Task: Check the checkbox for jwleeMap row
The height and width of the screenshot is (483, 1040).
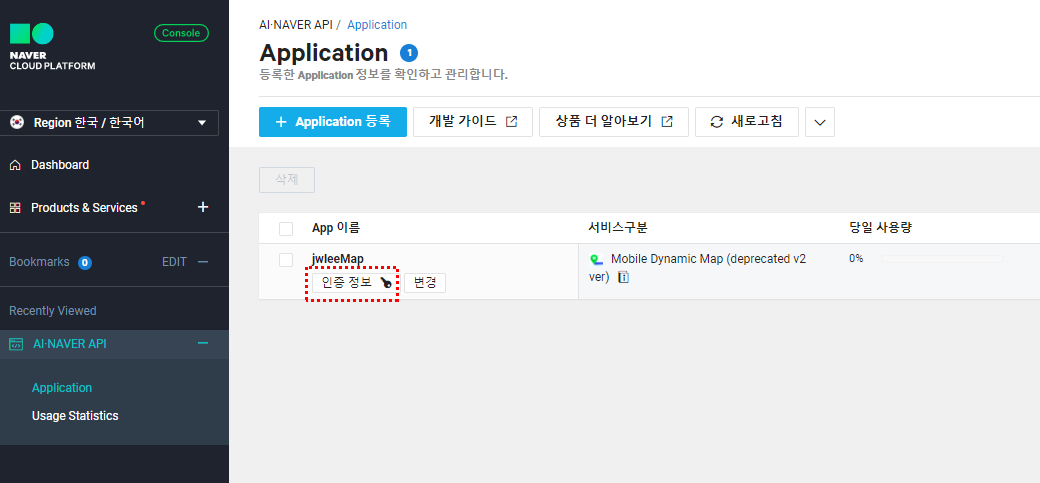Action: pyautogui.click(x=286, y=260)
